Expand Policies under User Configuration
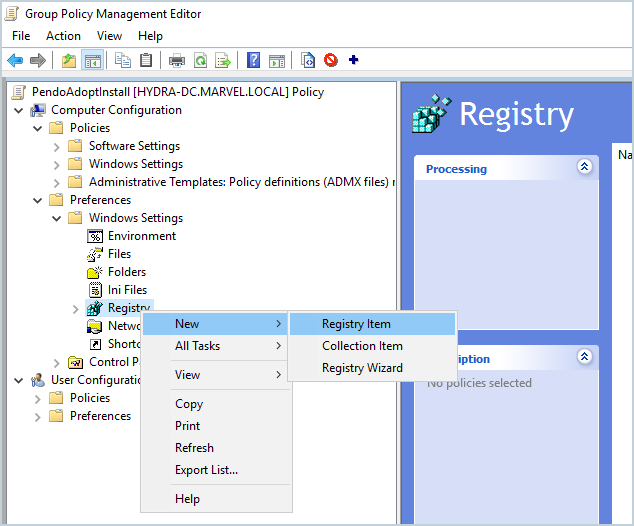634x526 pixels. 38,399
